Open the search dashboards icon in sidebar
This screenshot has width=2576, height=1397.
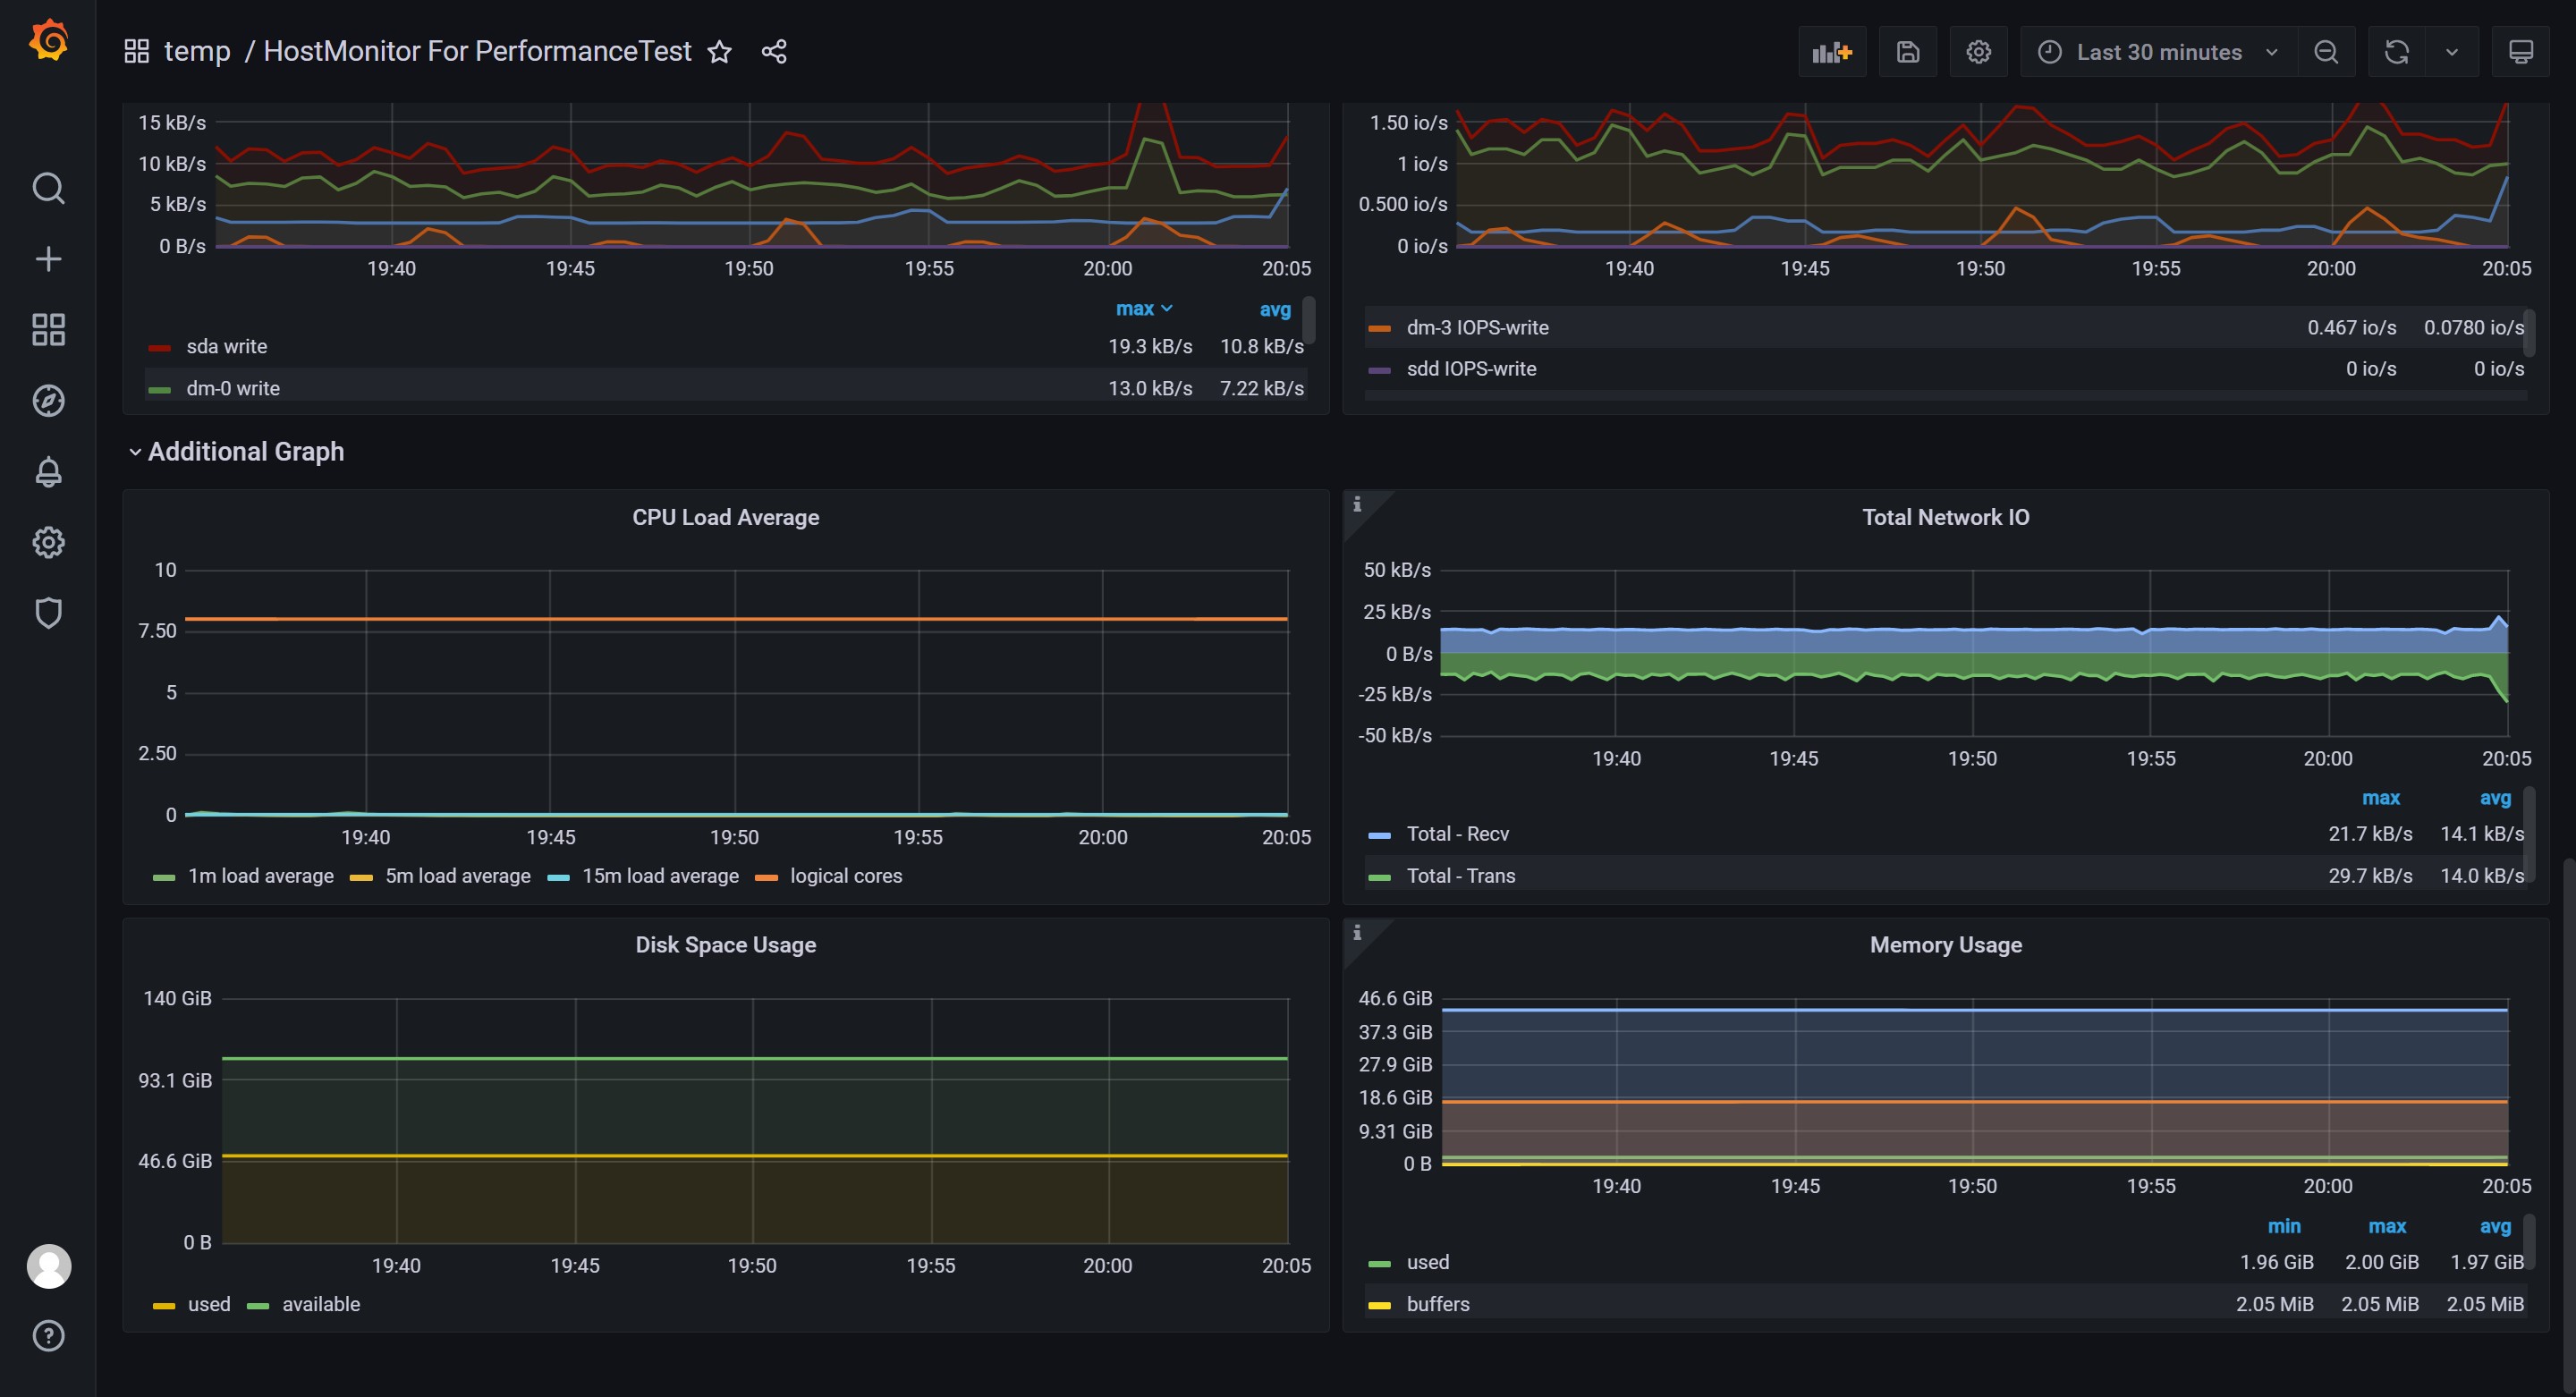click(48, 188)
